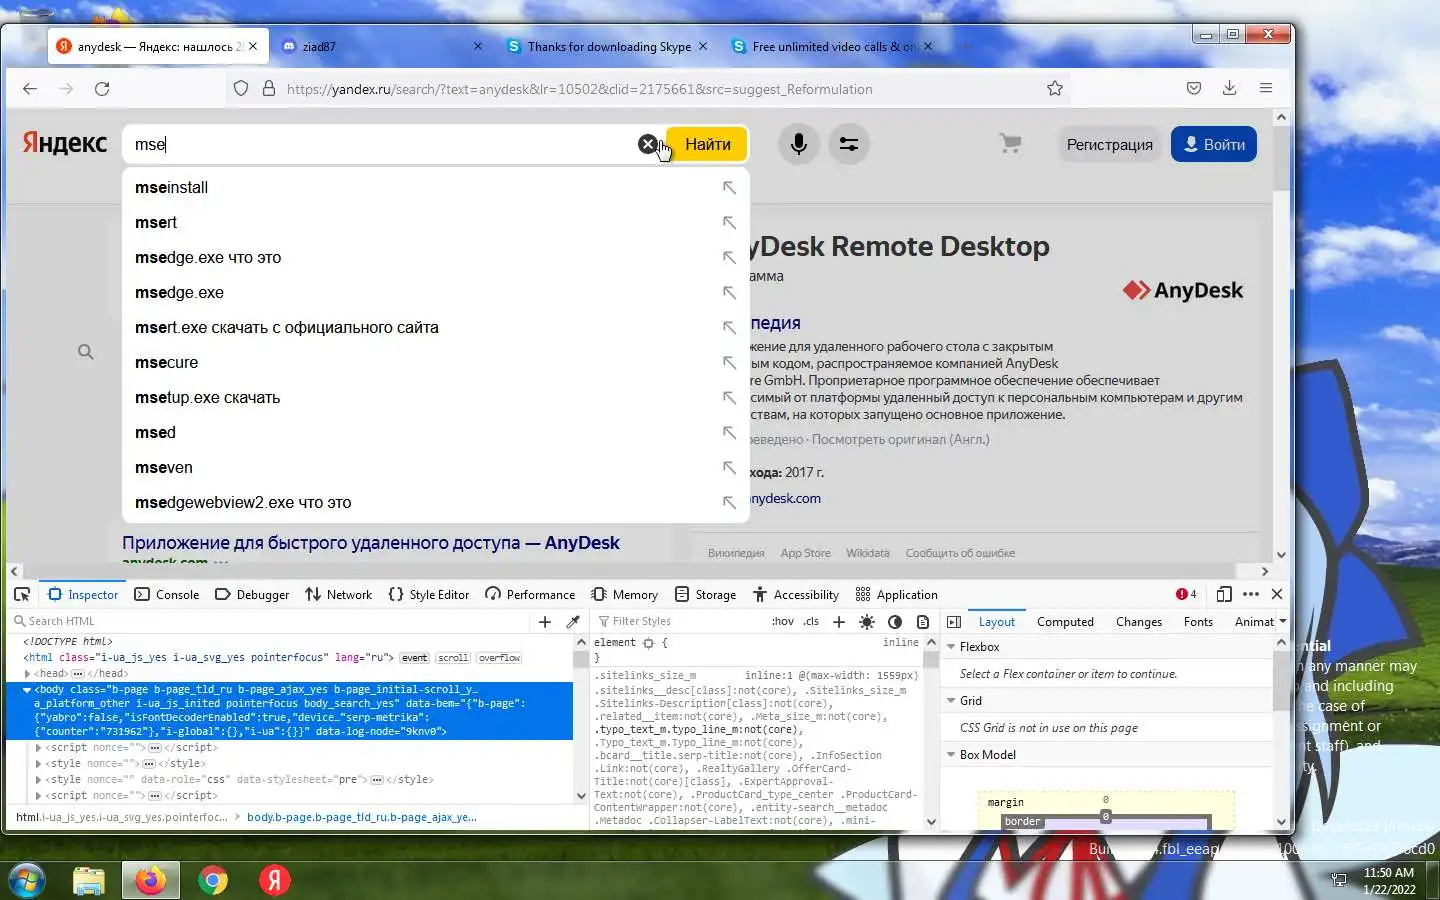The width and height of the screenshot is (1440, 900).
Task: Reload the Yandex page
Action: tap(102, 89)
